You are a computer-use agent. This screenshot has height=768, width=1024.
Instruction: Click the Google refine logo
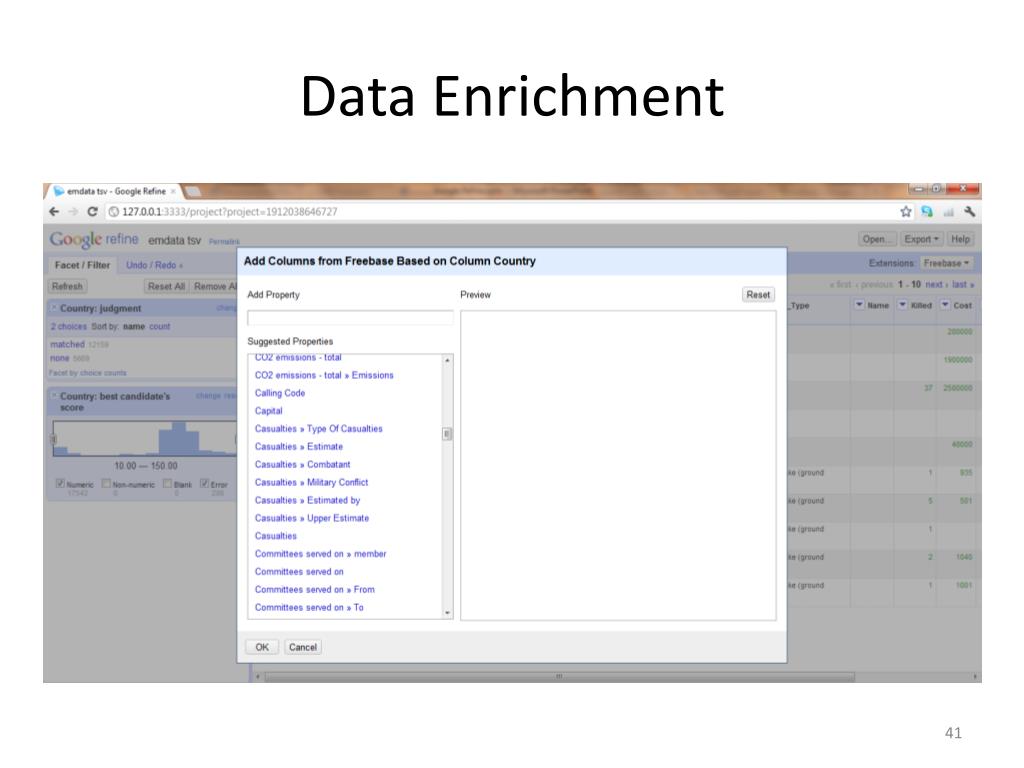coord(94,240)
